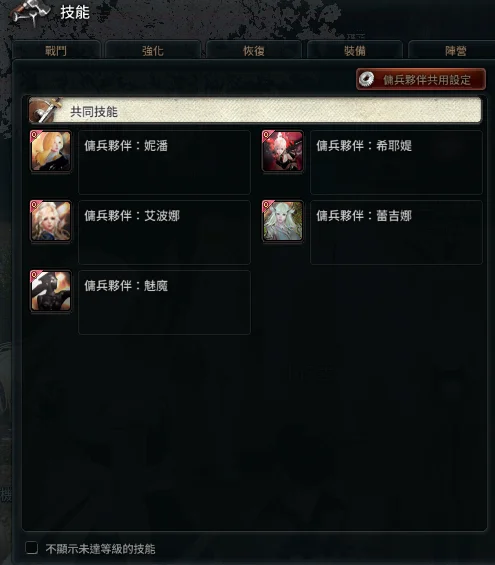Click the gear icon on 傭兵夥伴共用設定
Viewport: 495px width, 565px height.
tap(367, 79)
